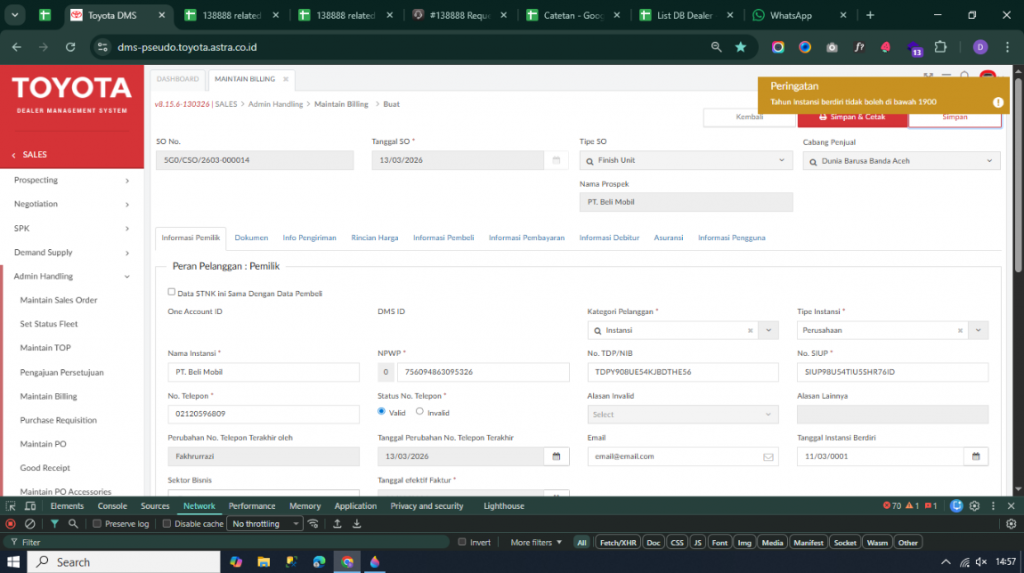1024x573 pixels.
Task: Click into the Nama Instansi field
Action: (263, 372)
